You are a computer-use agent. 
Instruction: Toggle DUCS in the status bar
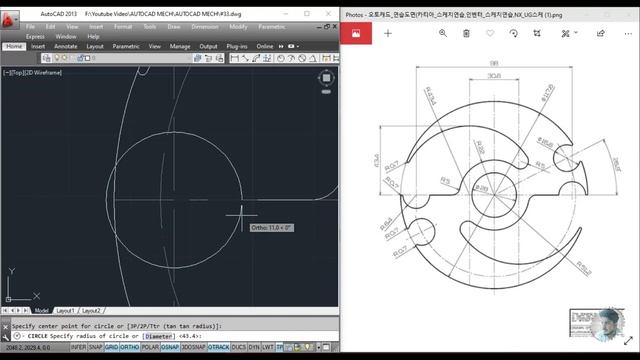click(239, 347)
